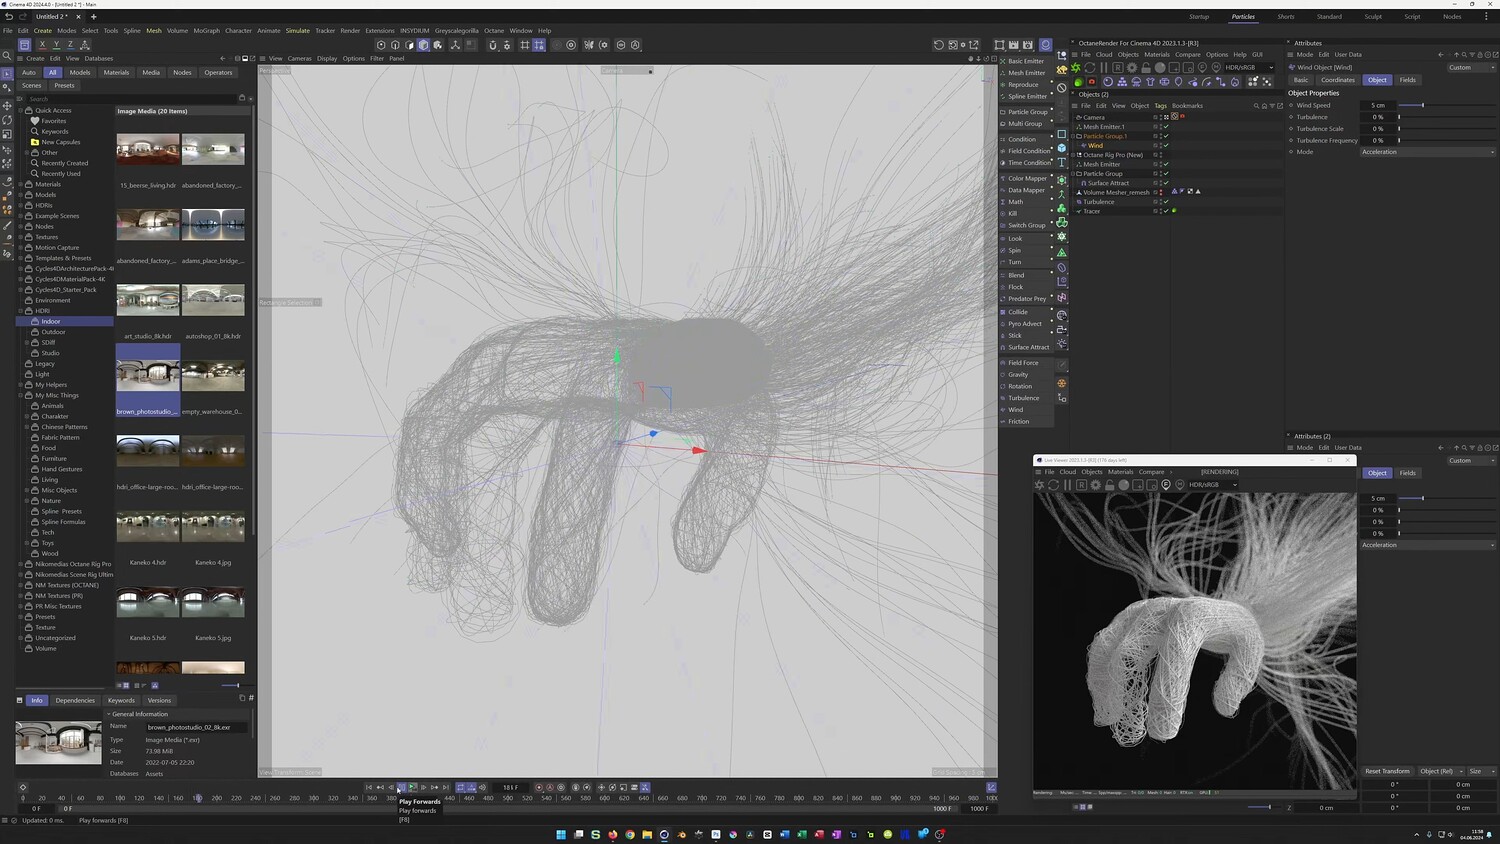Click the Octane restart render icon
Image resolution: width=1500 pixels, height=844 pixels.
(x=1090, y=68)
